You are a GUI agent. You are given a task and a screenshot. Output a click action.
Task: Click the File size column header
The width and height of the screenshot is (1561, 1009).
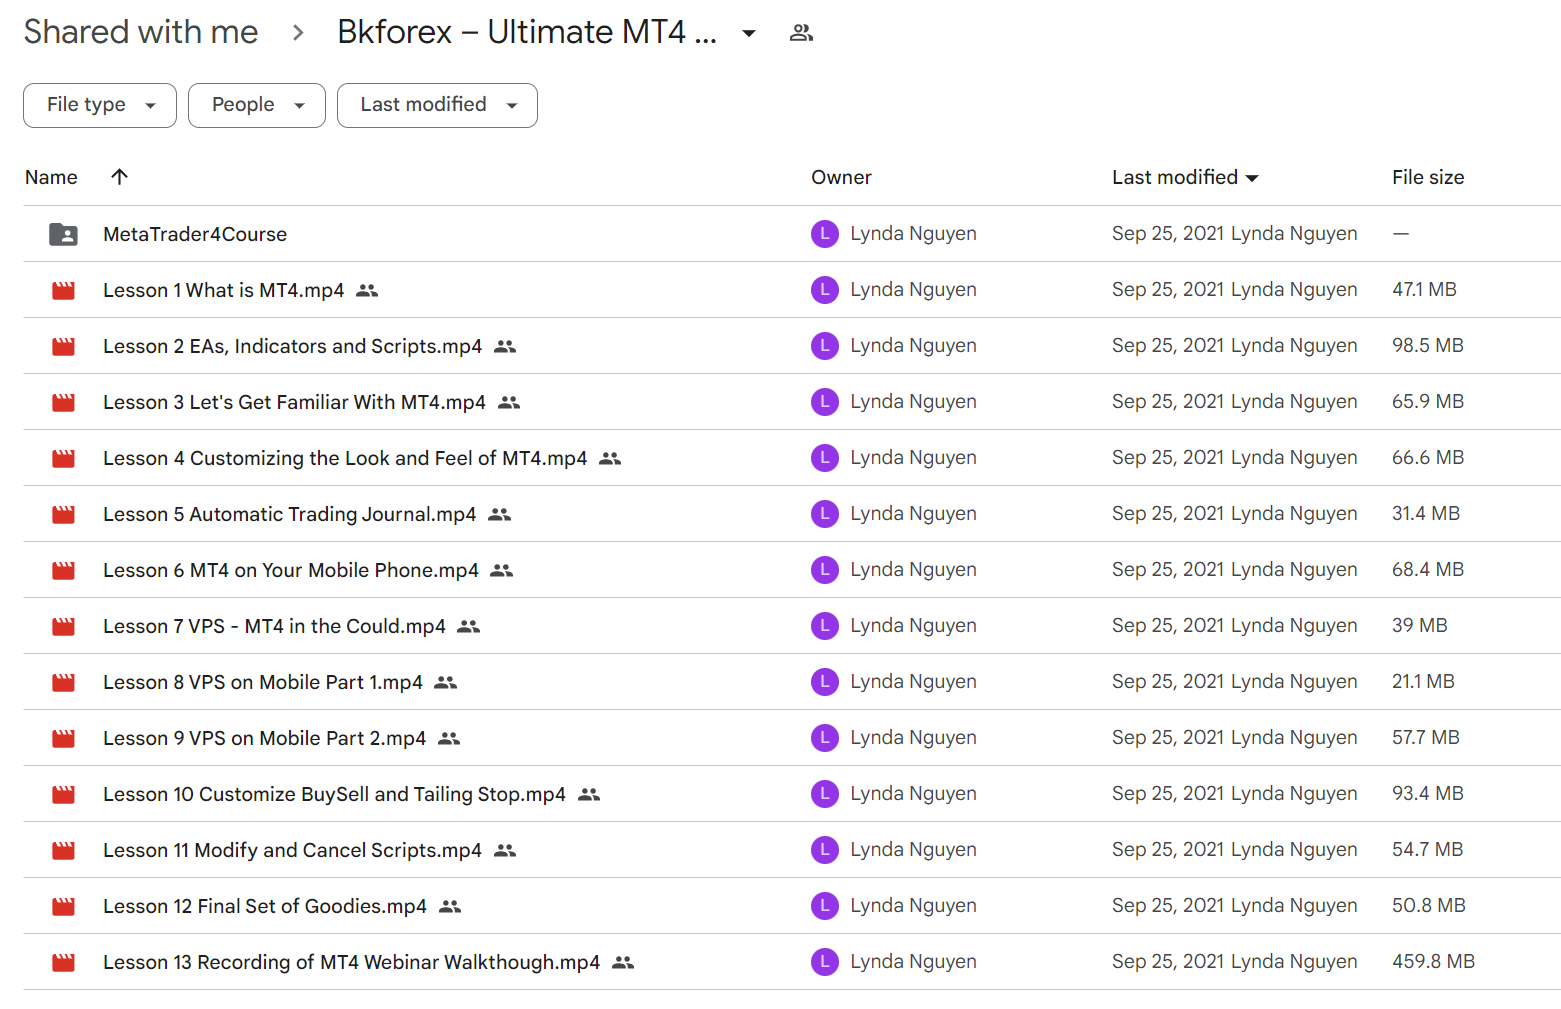[1428, 177]
